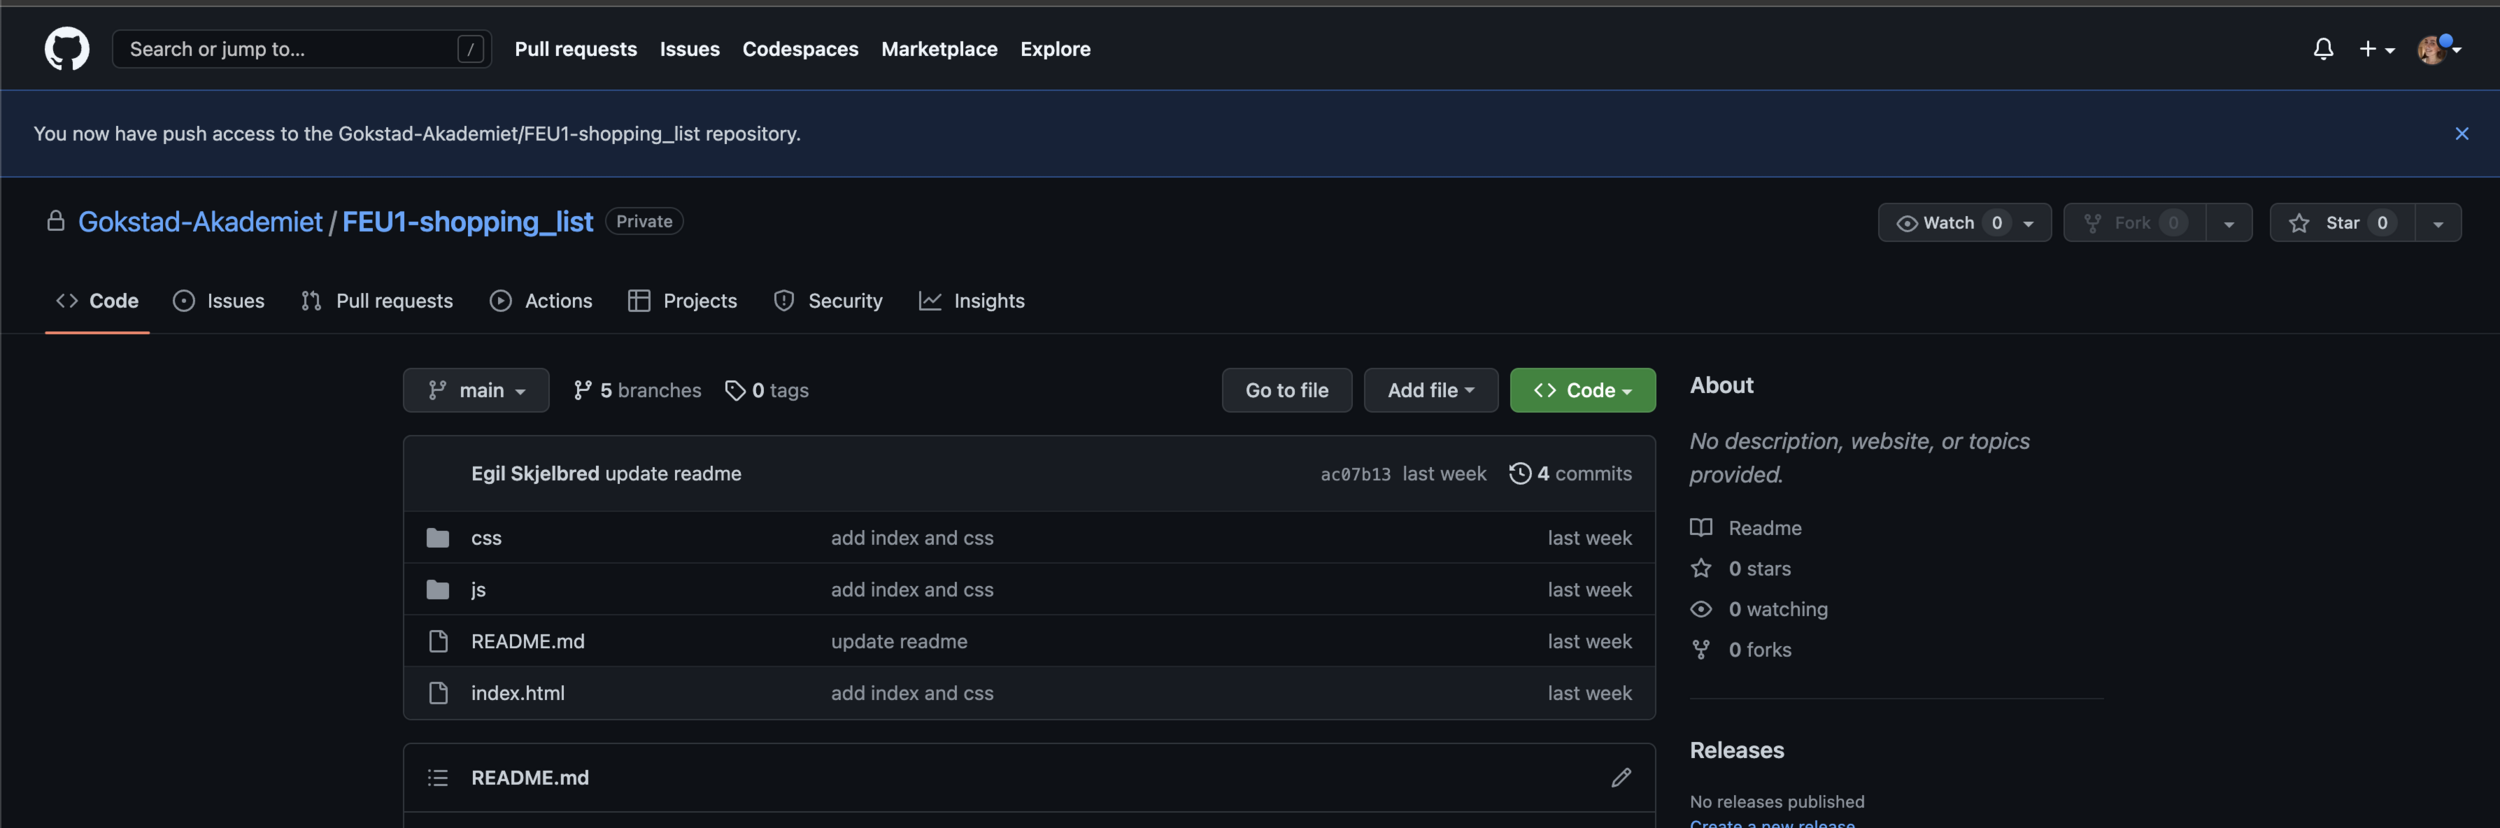Click the Go to file button
The height and width of the screenshot is (828, 2500).
(1286, 390)
